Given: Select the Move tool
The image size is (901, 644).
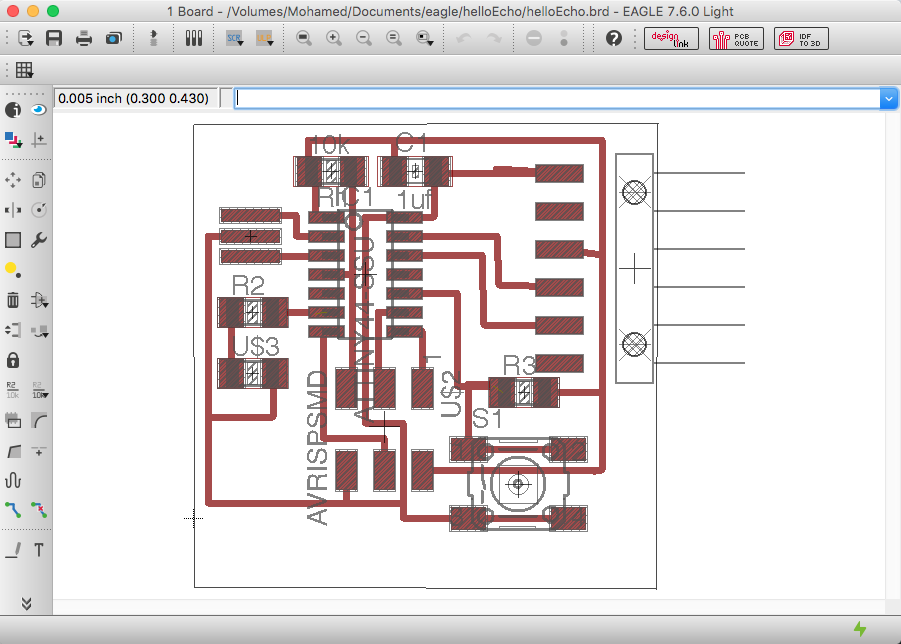Looking at the screenshot, I should 13,180.
